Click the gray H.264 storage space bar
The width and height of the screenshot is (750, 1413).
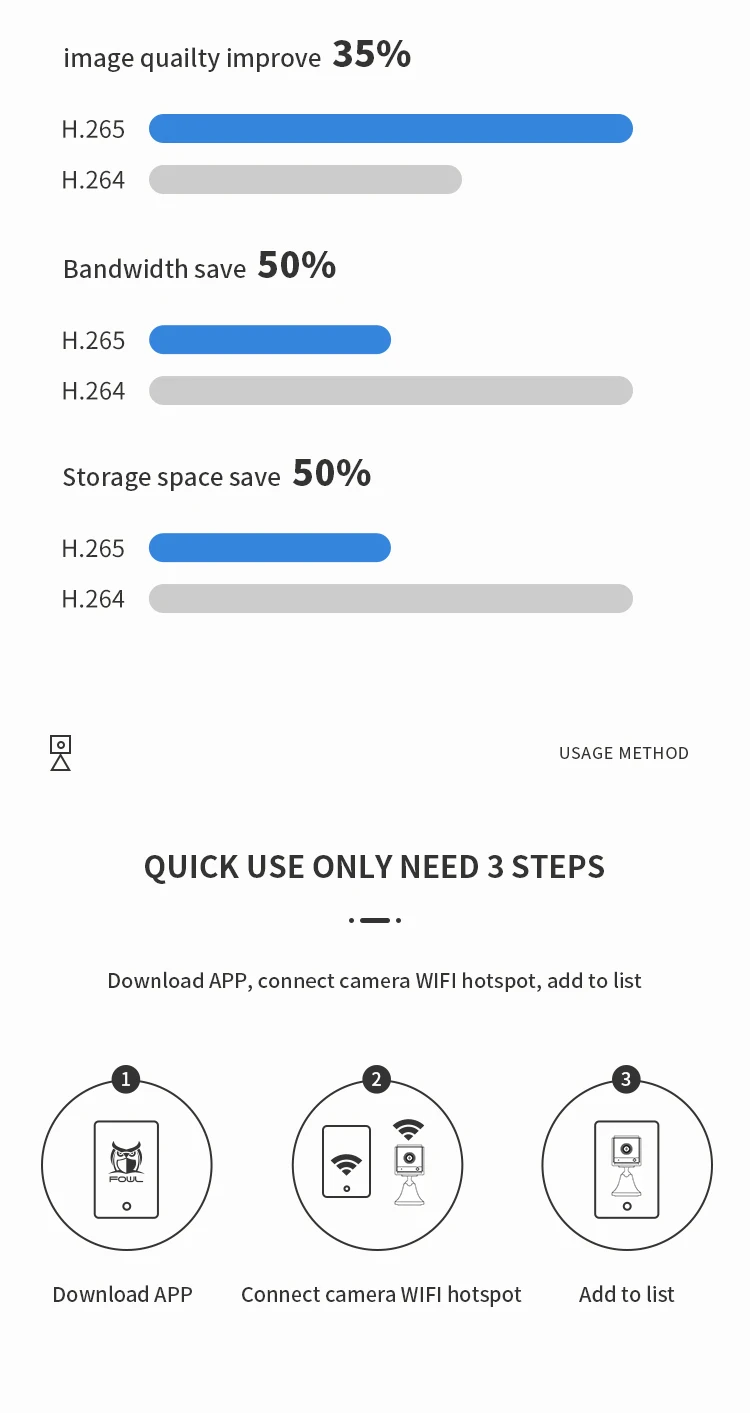tap(391, 598)
